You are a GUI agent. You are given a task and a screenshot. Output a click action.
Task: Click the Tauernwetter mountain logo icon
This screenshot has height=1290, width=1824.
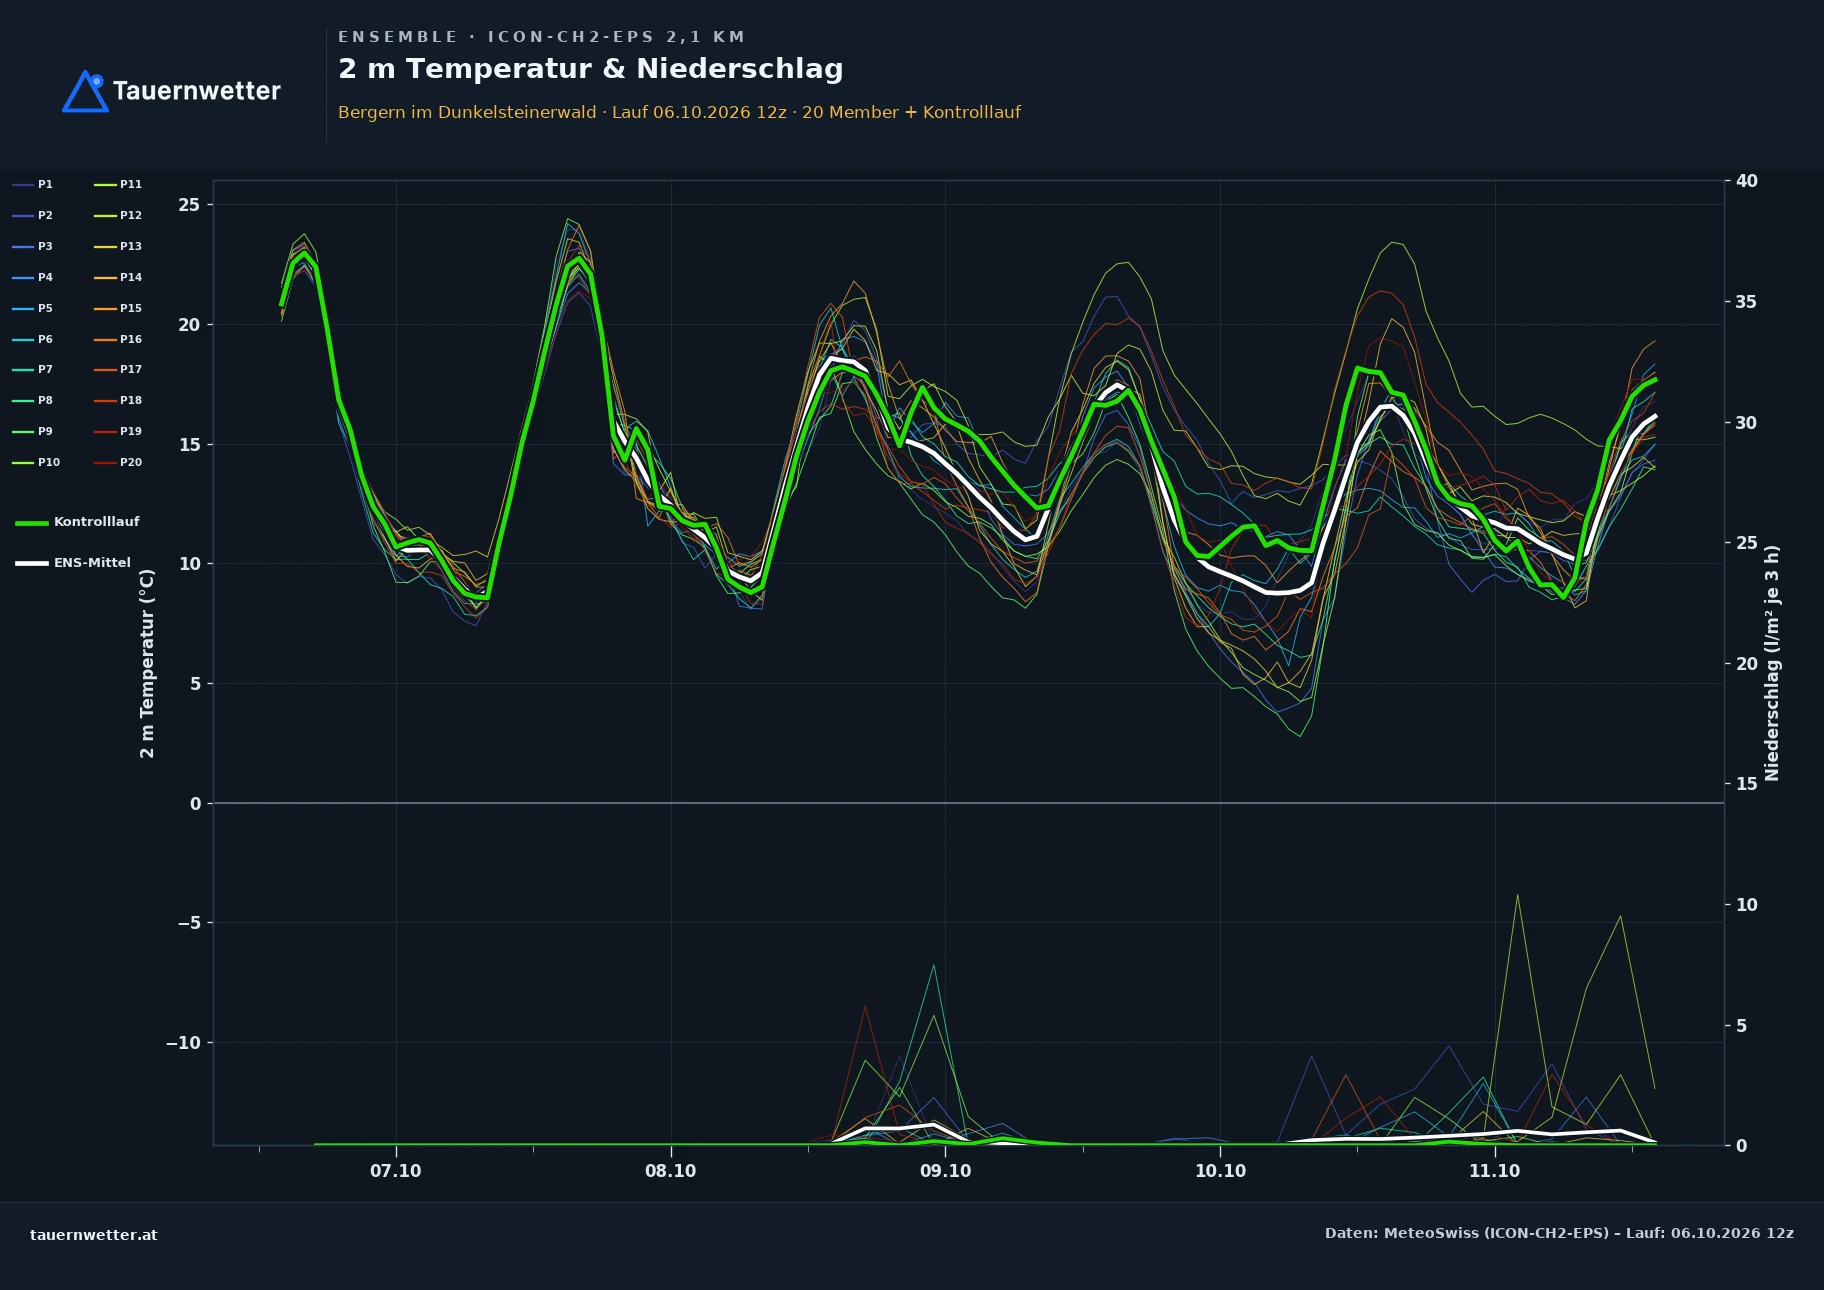tap(85, 91)
